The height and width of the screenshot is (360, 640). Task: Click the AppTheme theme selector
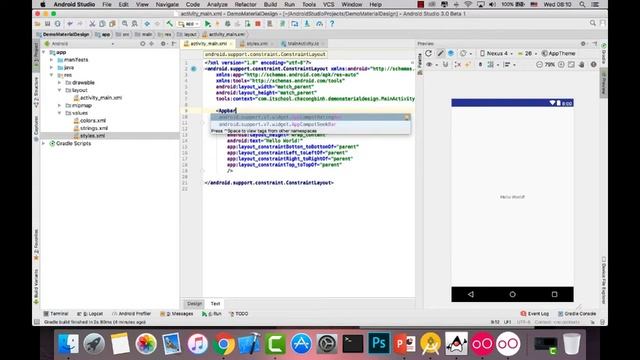point(558,53)
